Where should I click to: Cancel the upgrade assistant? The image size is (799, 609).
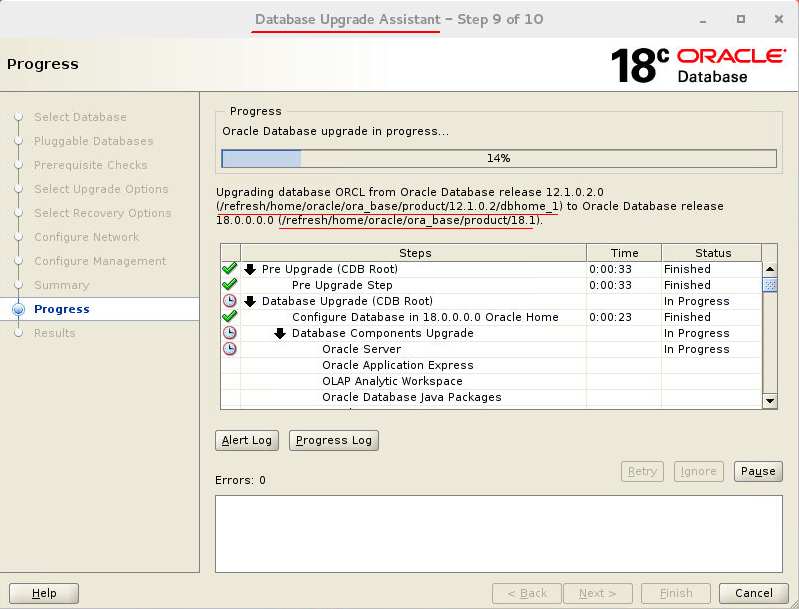(754, 593)
